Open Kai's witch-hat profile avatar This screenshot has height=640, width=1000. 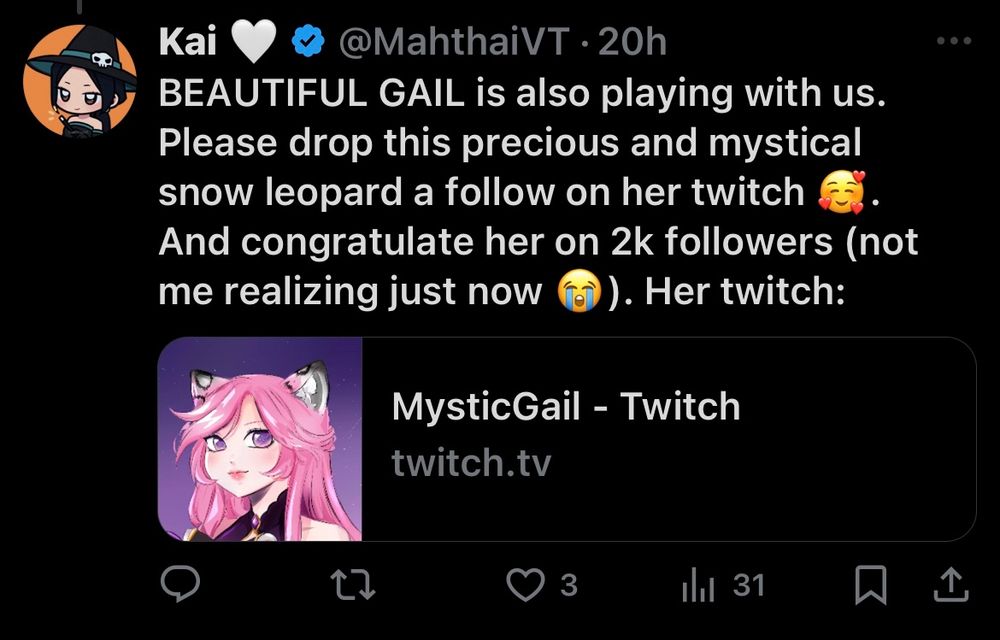click(80, 80)
